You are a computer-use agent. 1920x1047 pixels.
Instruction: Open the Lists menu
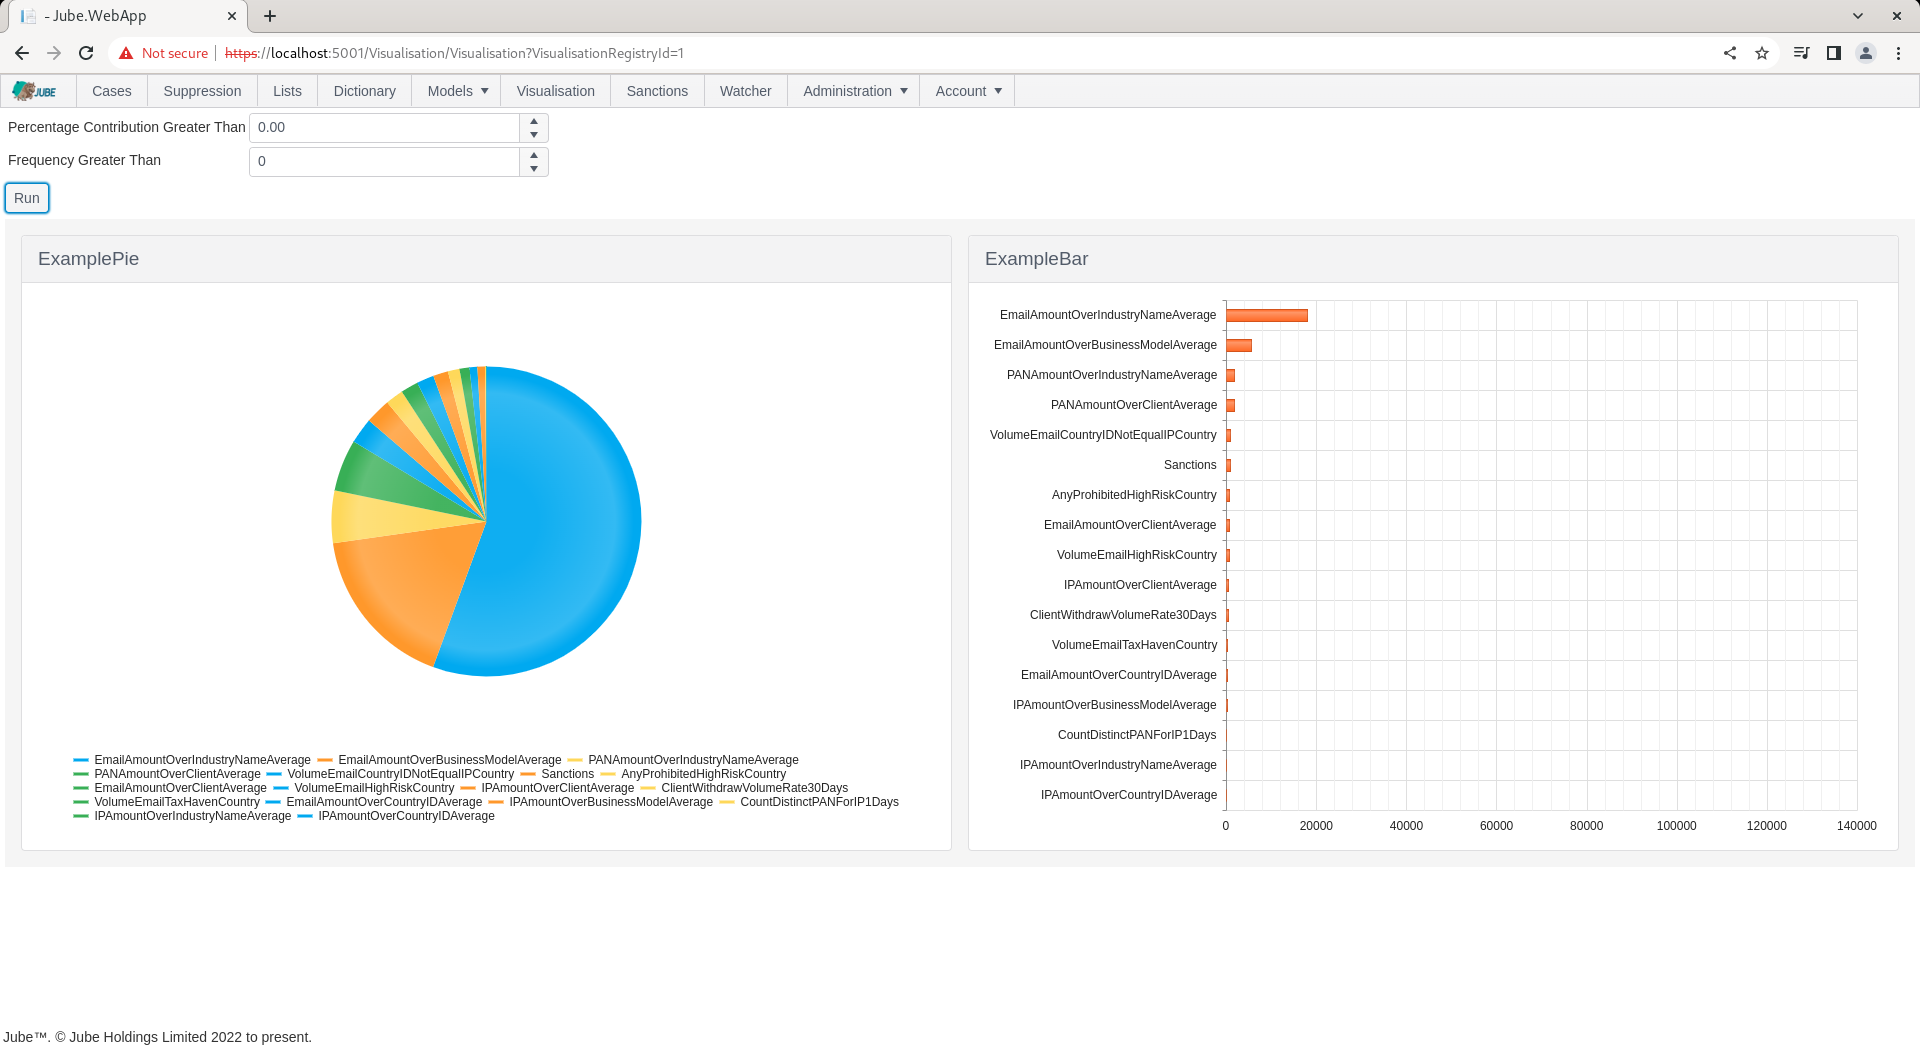point(287,91)
